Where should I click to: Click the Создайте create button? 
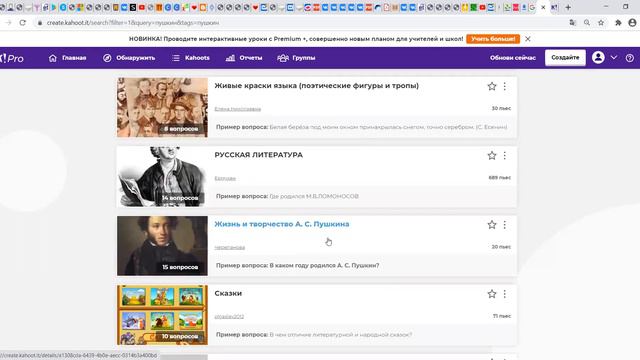tap(565, 58)
